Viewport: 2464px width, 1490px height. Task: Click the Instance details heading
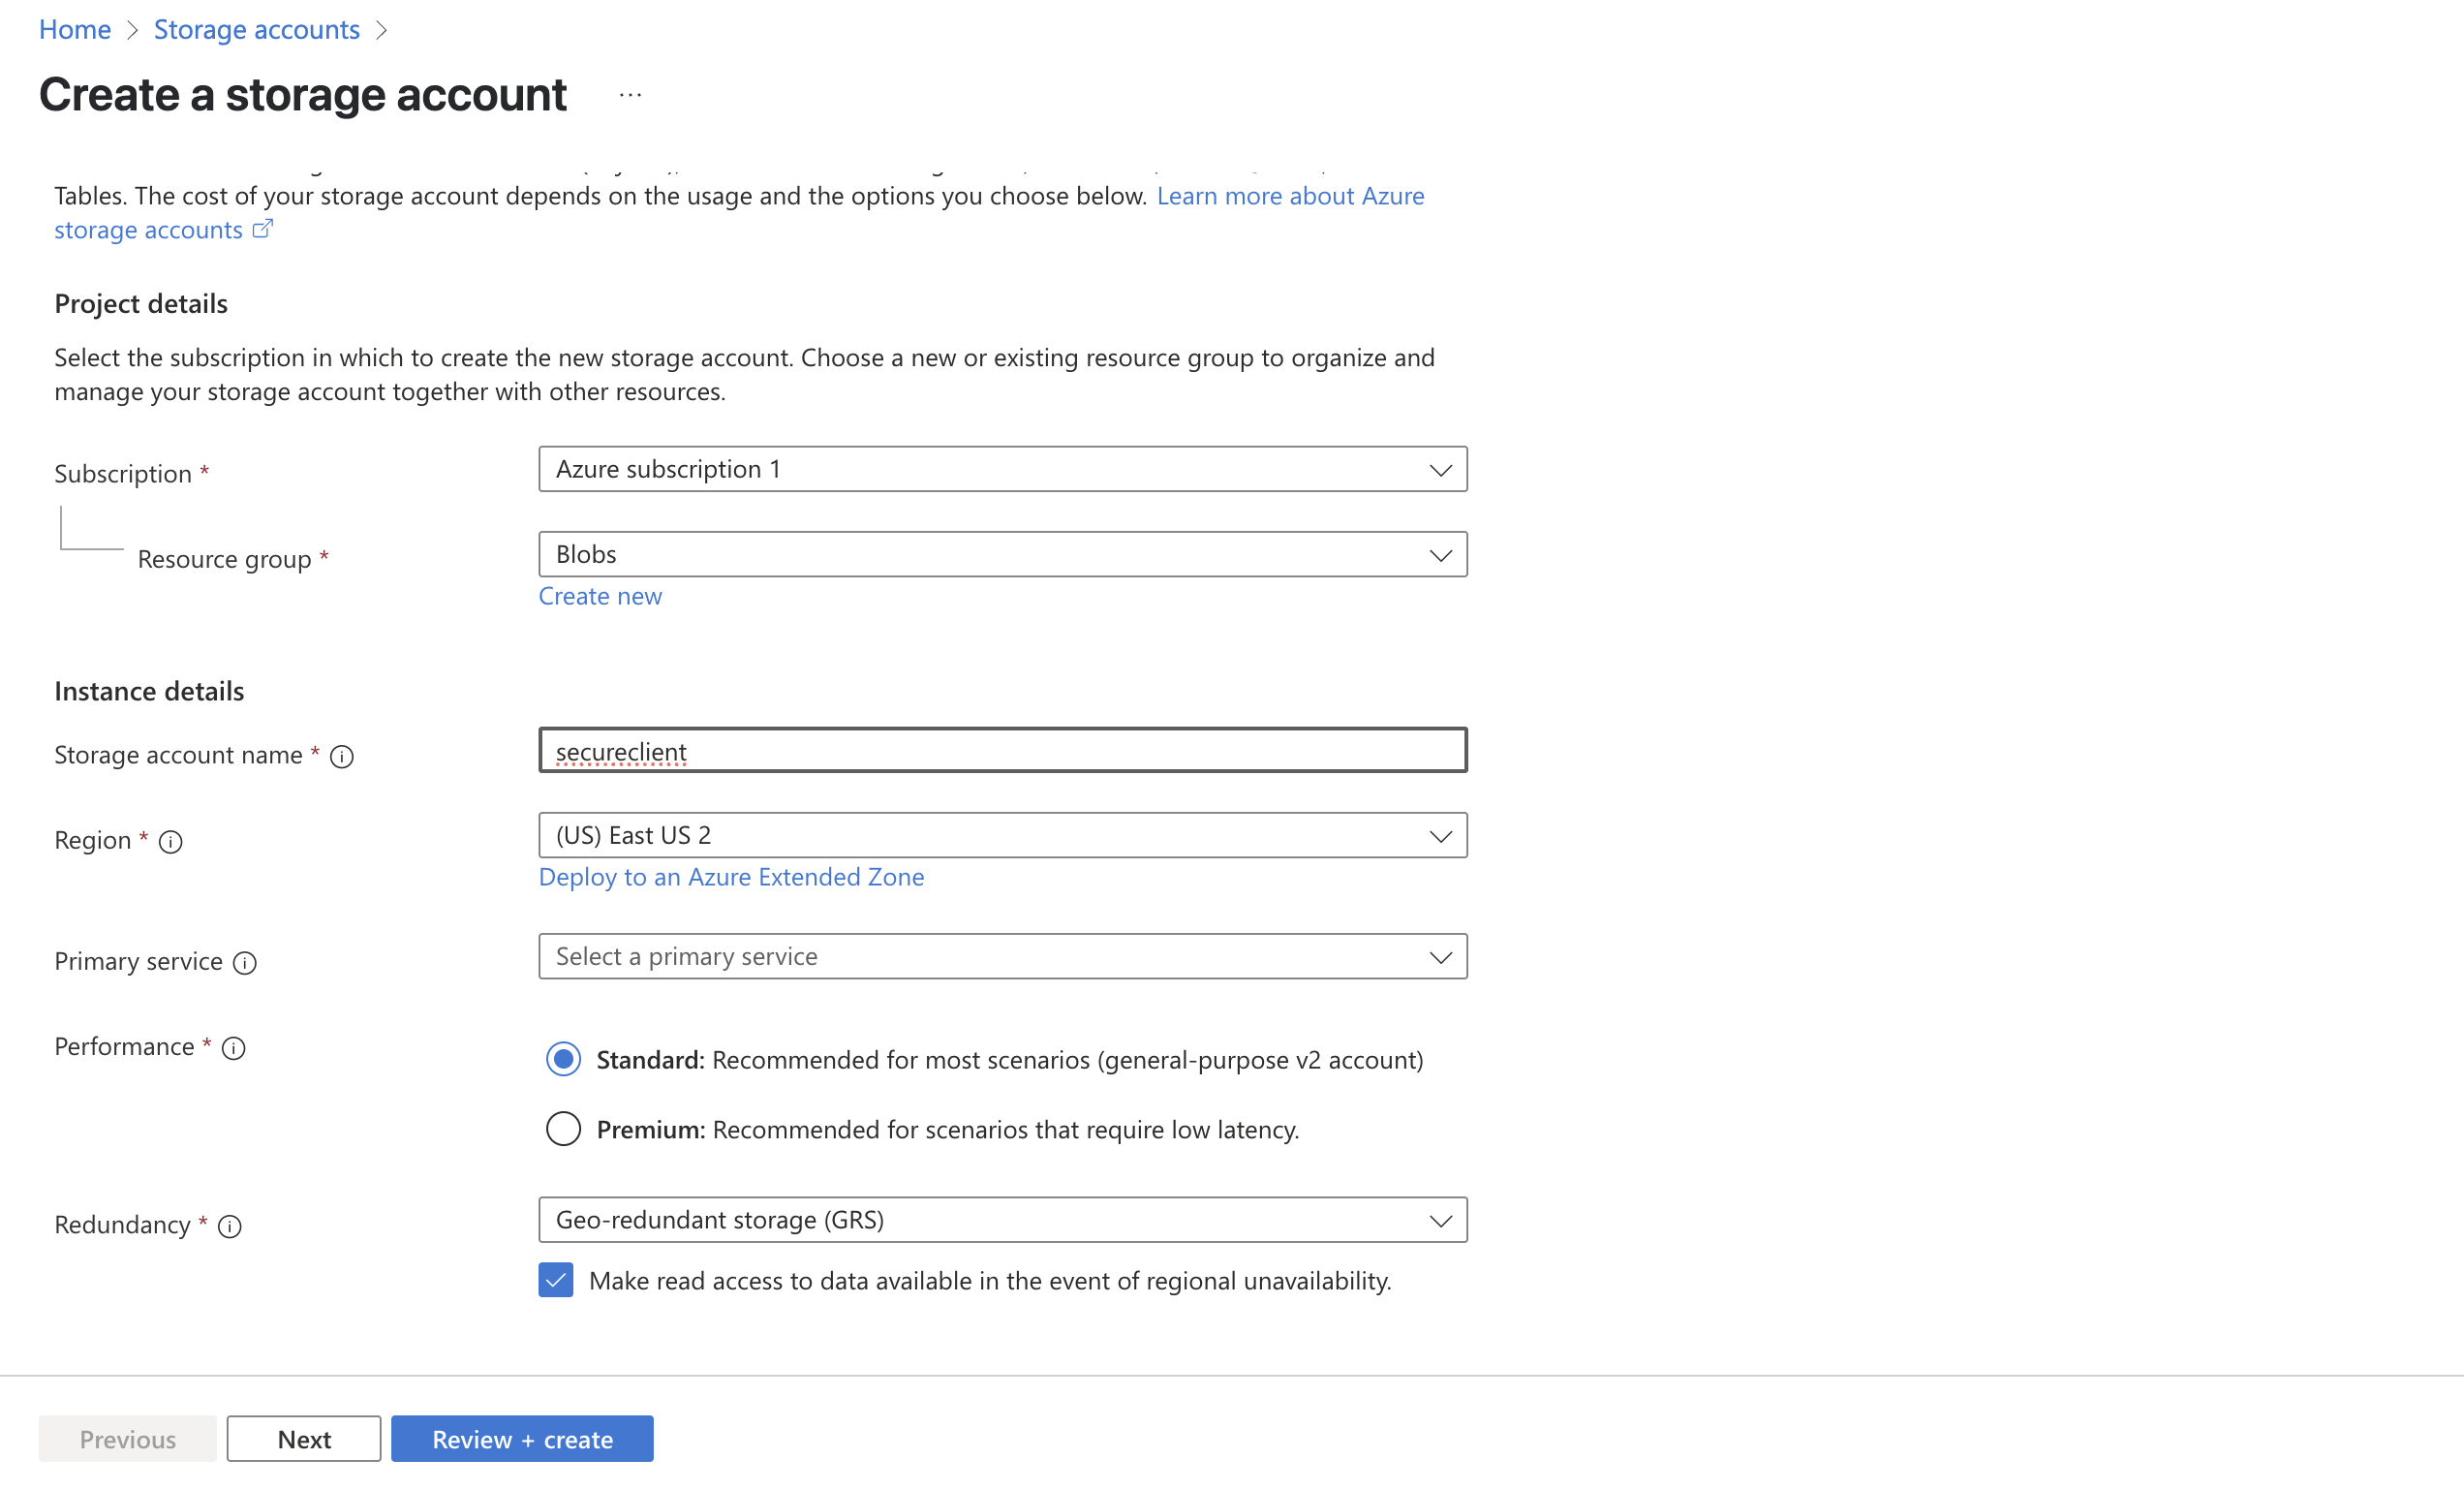[149, 691]
